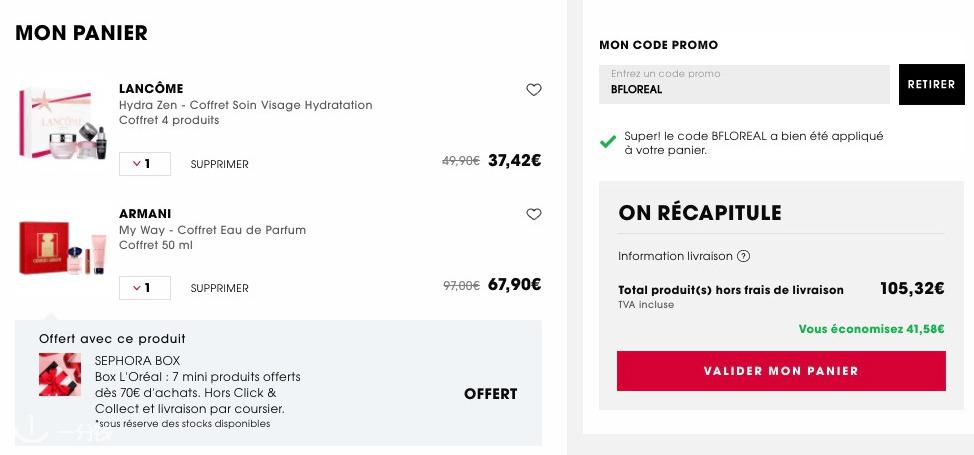The height and width of the screenshot is (455, 974).
Task: Open the Armani My Way product thumbnail
Action: pos(63,247)
